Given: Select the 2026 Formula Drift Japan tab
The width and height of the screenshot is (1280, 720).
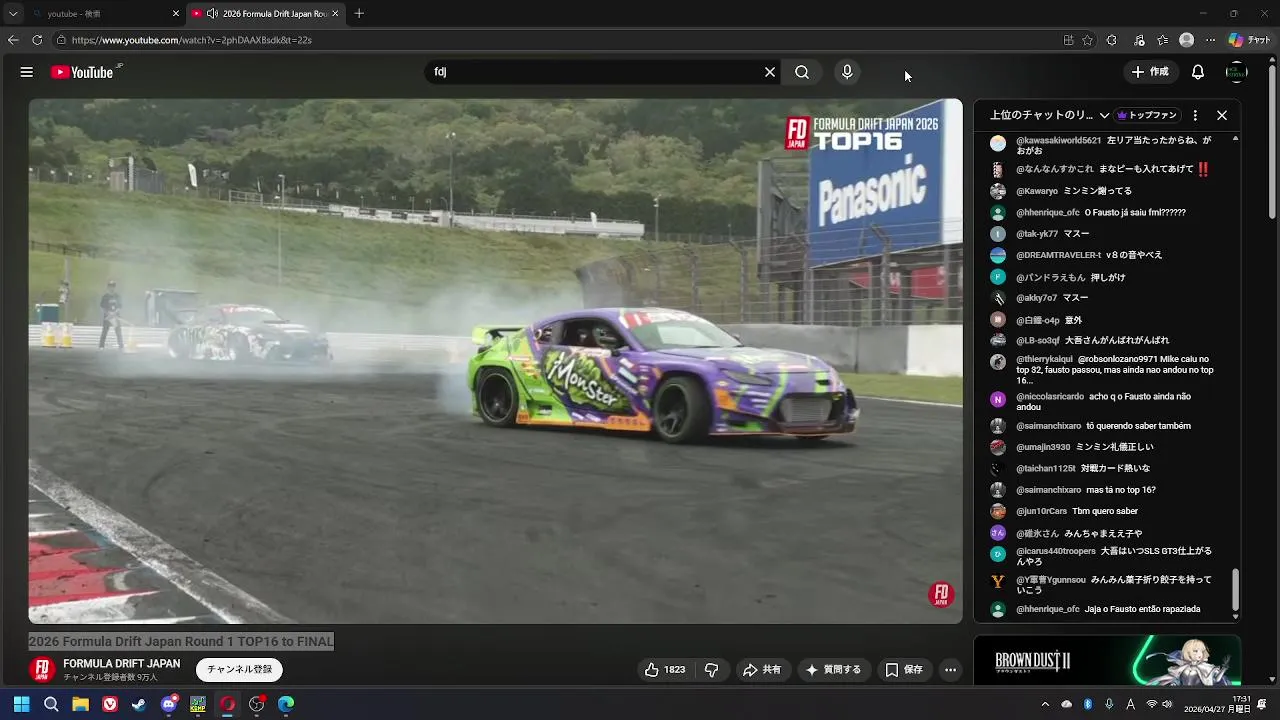Looking at the screenshot, I should coord(267,14).
